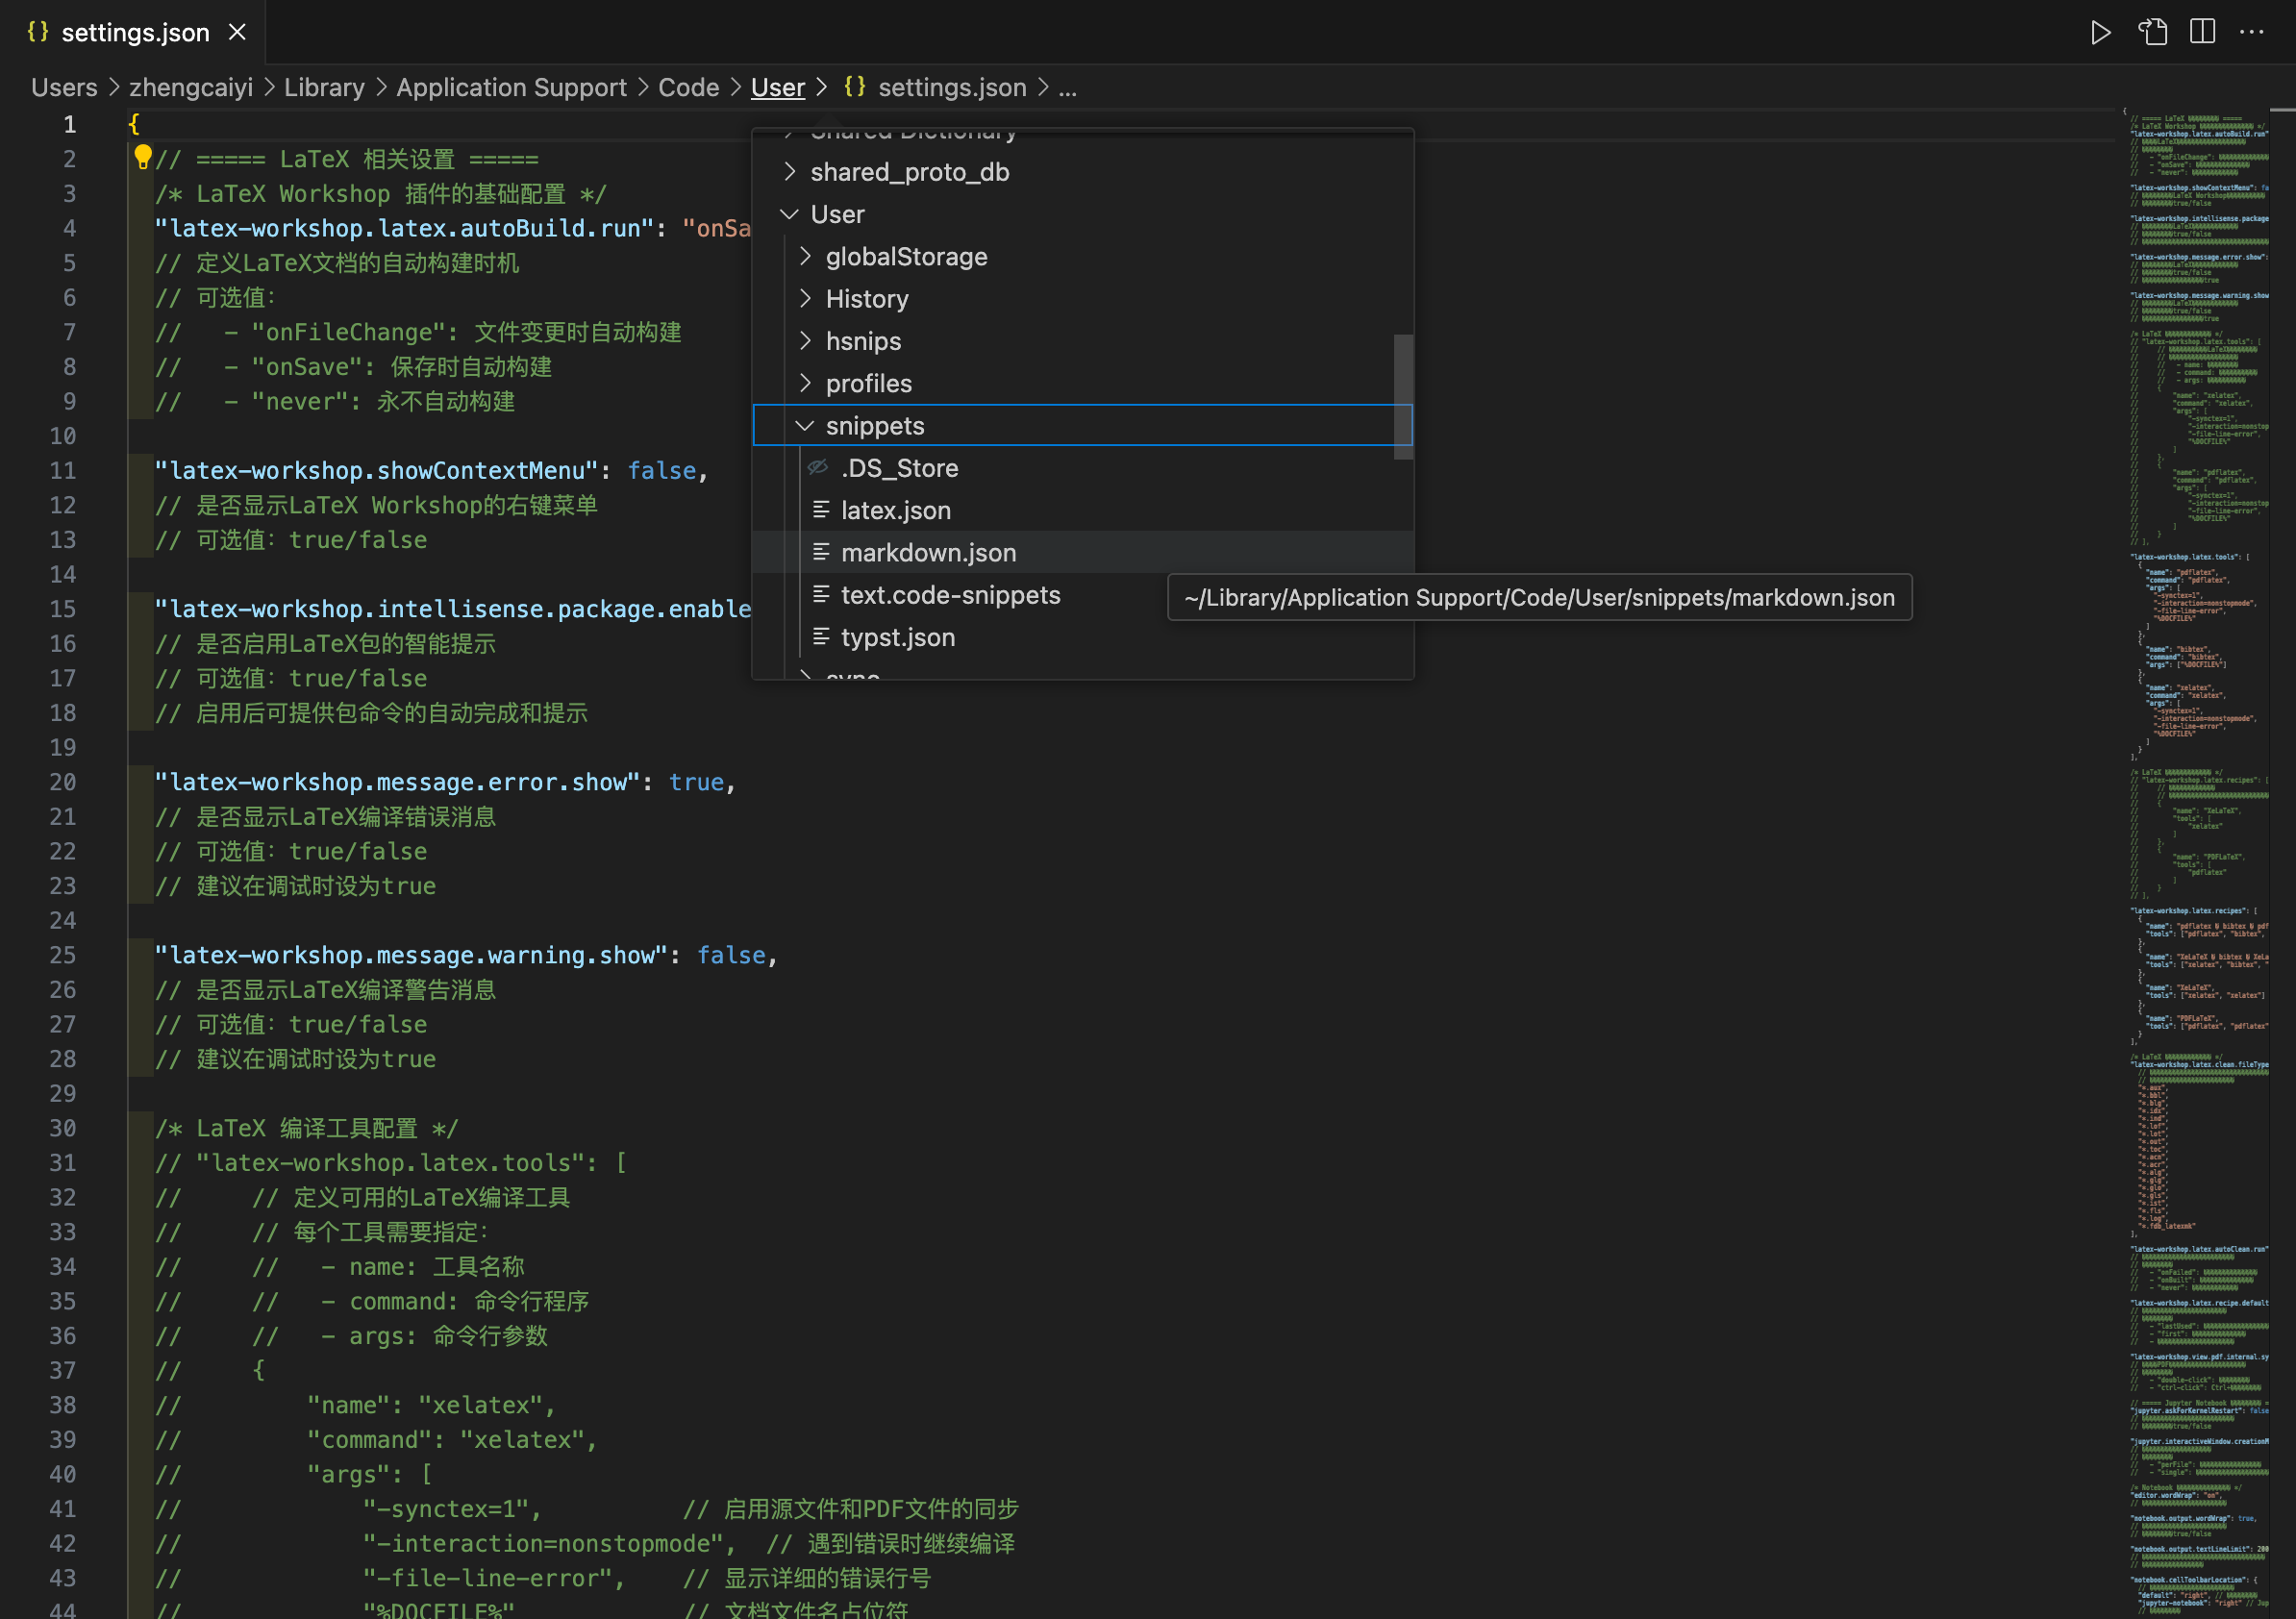This screenshot has height=1619, width=2296.
Task: Collapse the User folder in tree
Action: [x=789, y=214]
